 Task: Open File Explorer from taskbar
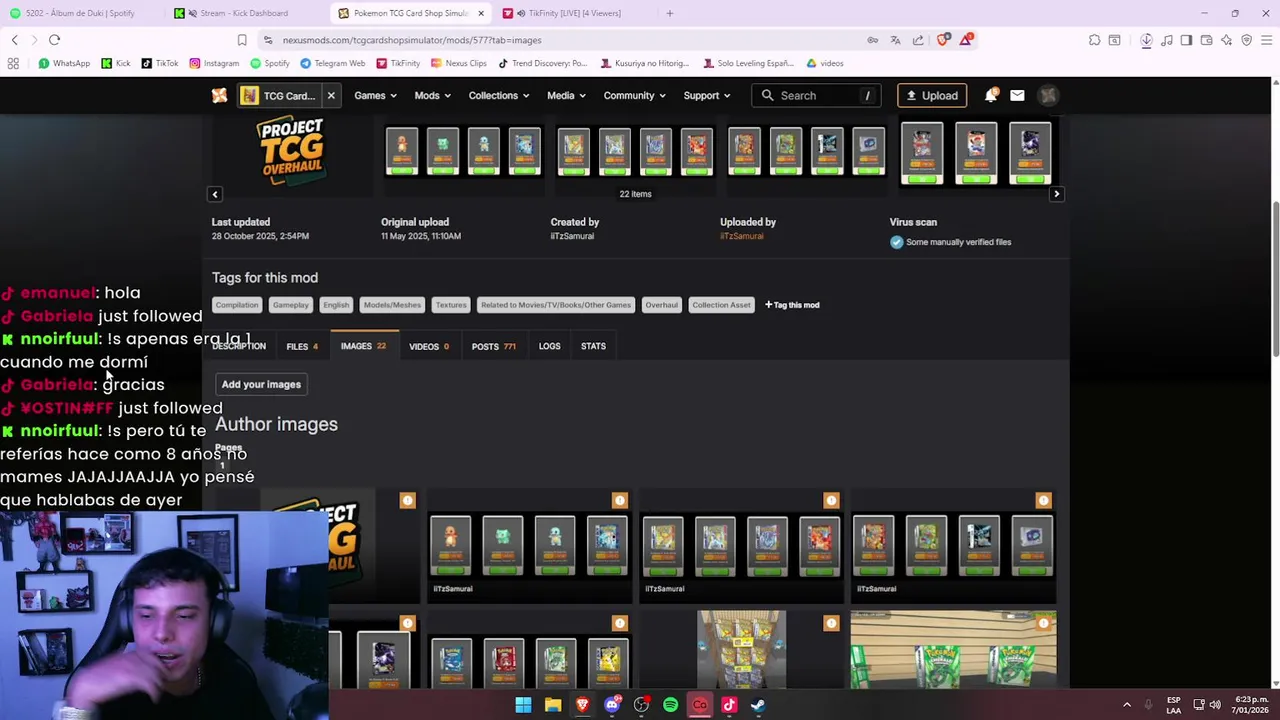point(553,705)
